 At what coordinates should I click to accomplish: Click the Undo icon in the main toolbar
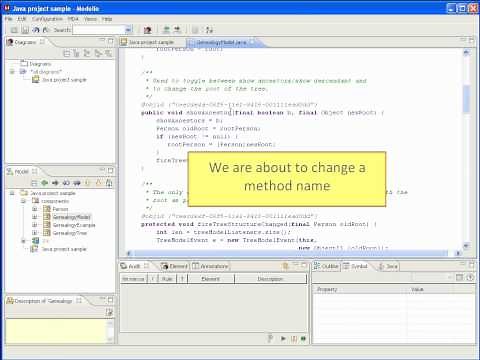pos(36,30)
